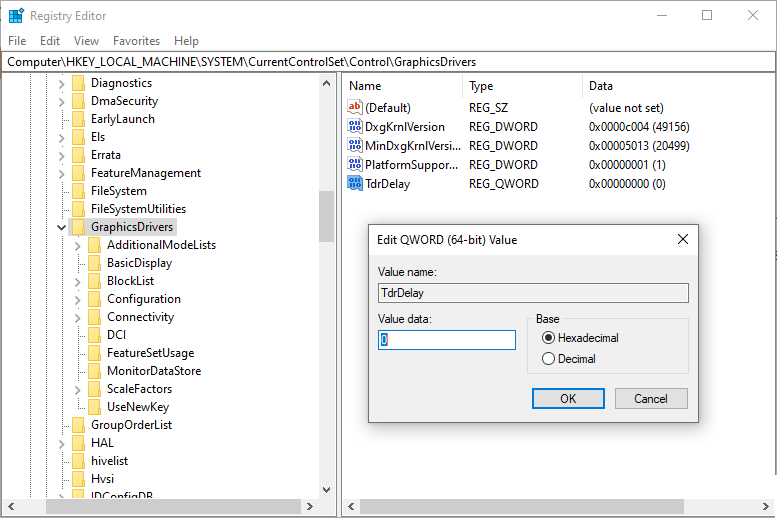Image resolution: width=777 pixels, height=518 pixels.
Task: Expand the FeatureManagement tree node
Action: click(x=61, y=173)
